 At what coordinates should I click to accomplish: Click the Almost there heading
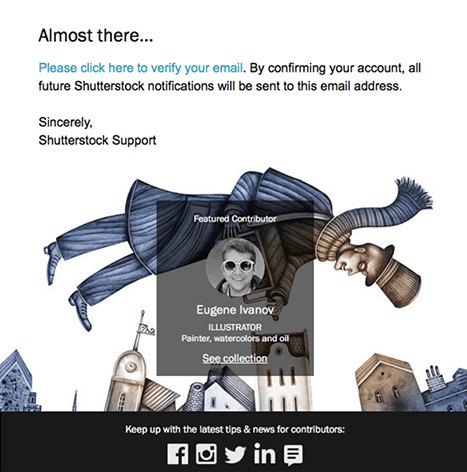(x=96, y=35)
